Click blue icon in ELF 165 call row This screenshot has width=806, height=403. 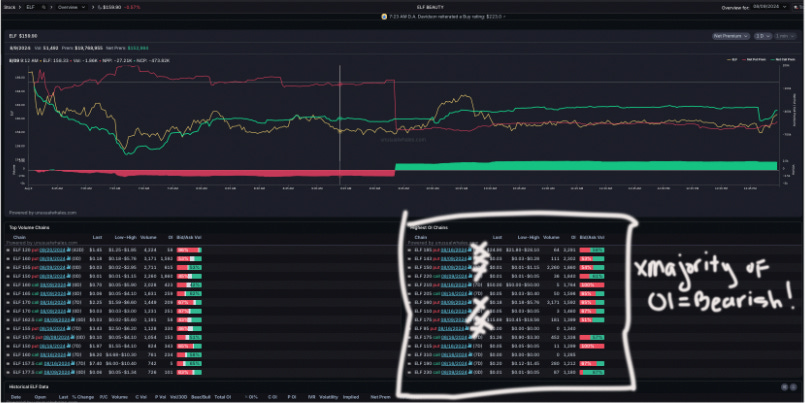point(67,293)
